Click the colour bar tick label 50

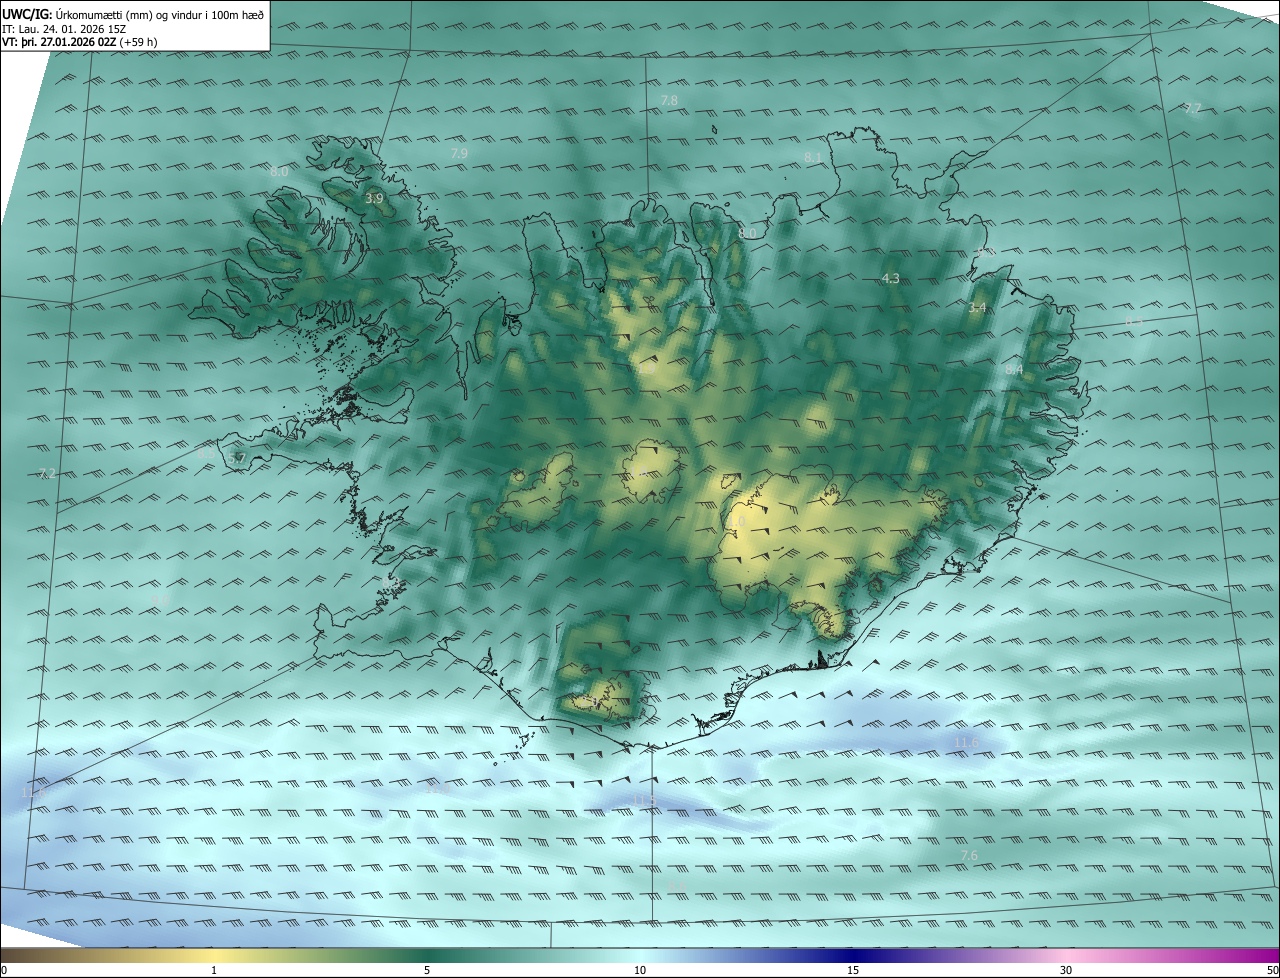click(1272, 970)
